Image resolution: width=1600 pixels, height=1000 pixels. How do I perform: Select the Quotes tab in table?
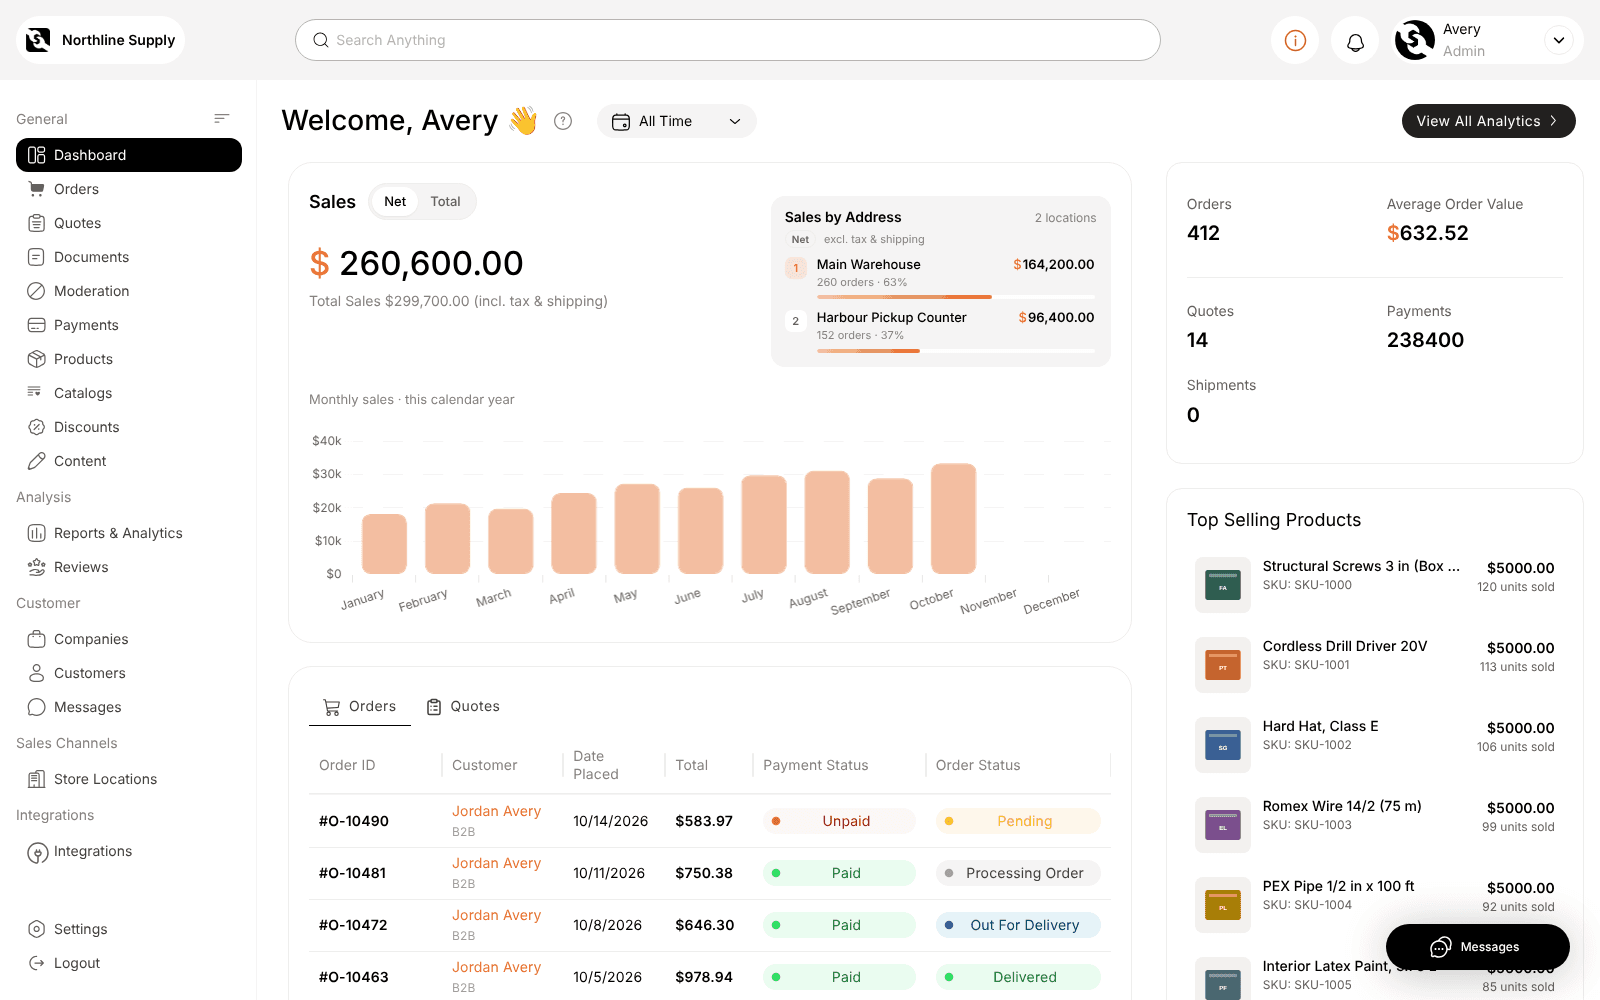(463, 706)
